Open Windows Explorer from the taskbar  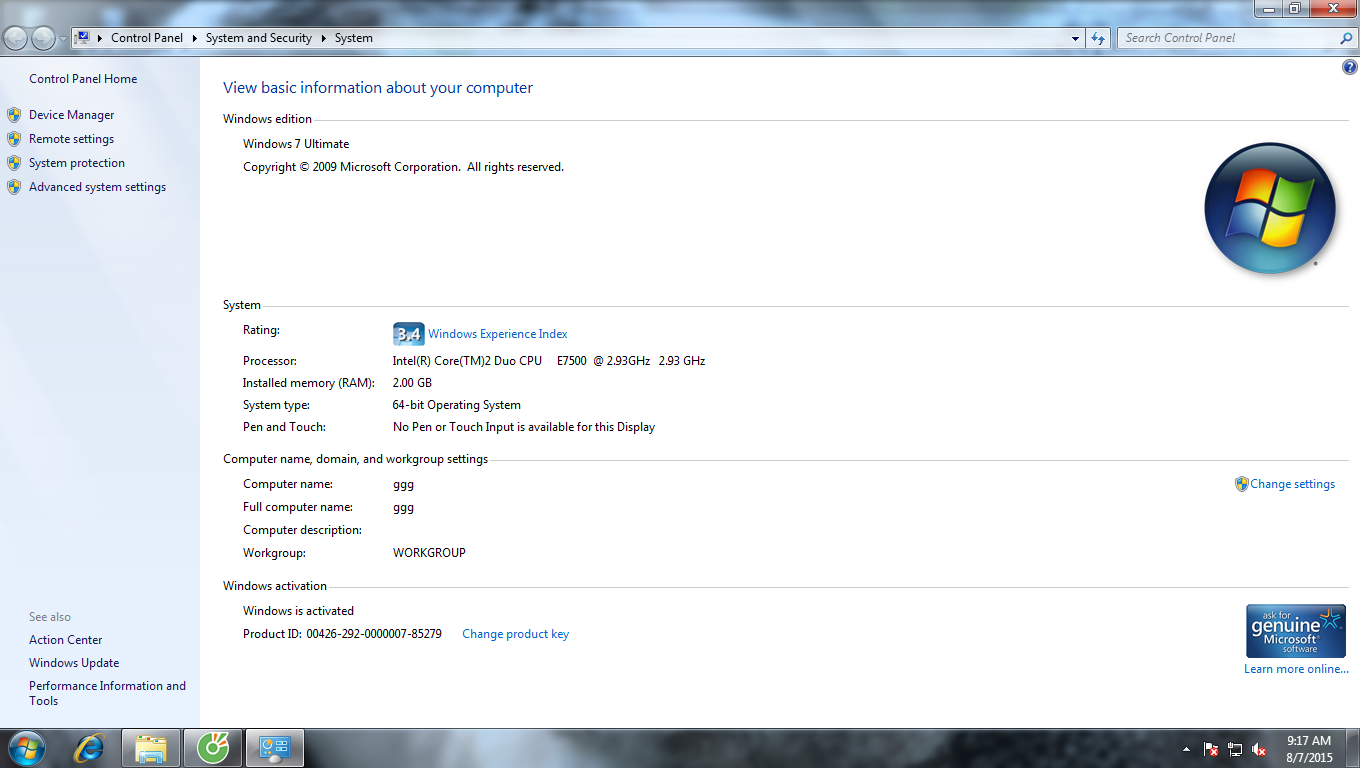point(151,748)
